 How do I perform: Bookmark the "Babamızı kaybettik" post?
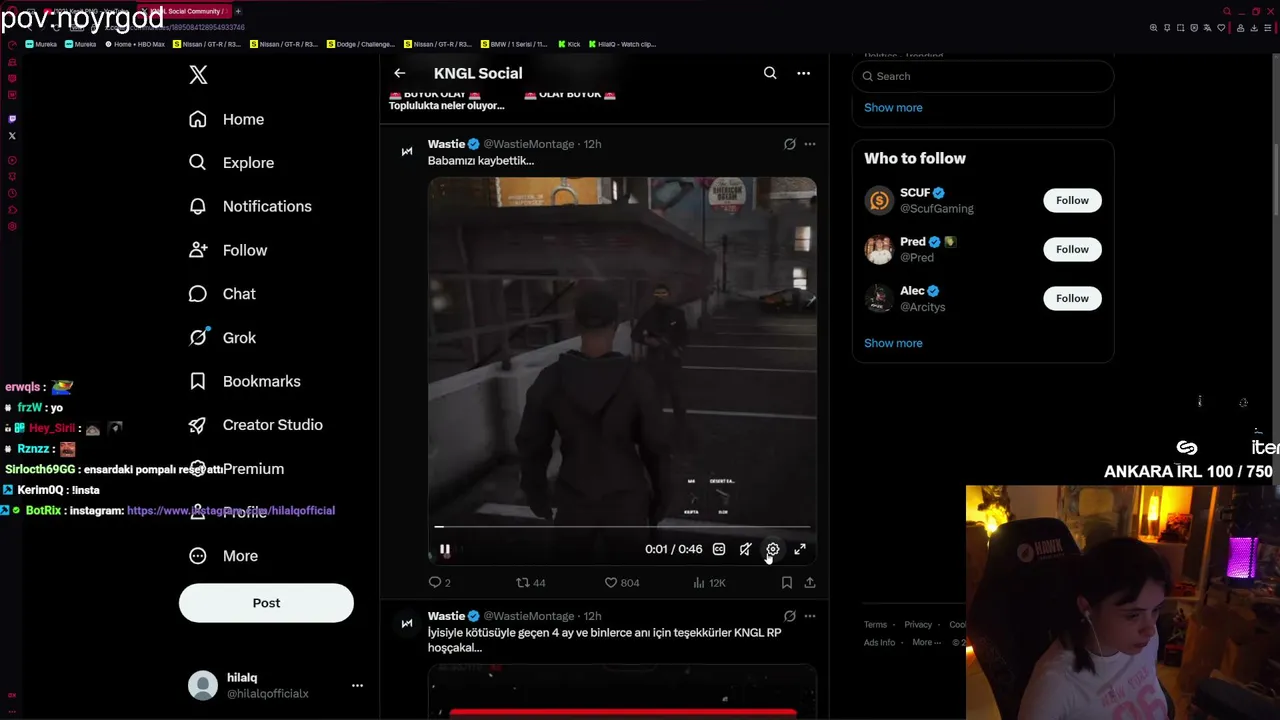pyautogui.click(x=787, y=582)
